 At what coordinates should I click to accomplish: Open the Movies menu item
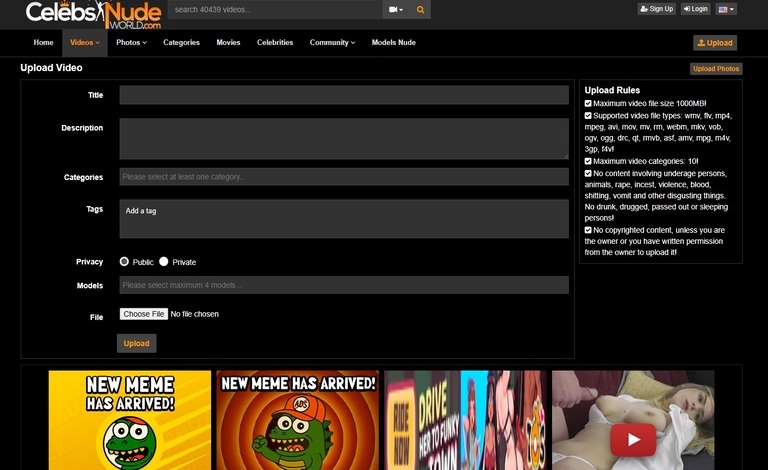coord(228,43)
